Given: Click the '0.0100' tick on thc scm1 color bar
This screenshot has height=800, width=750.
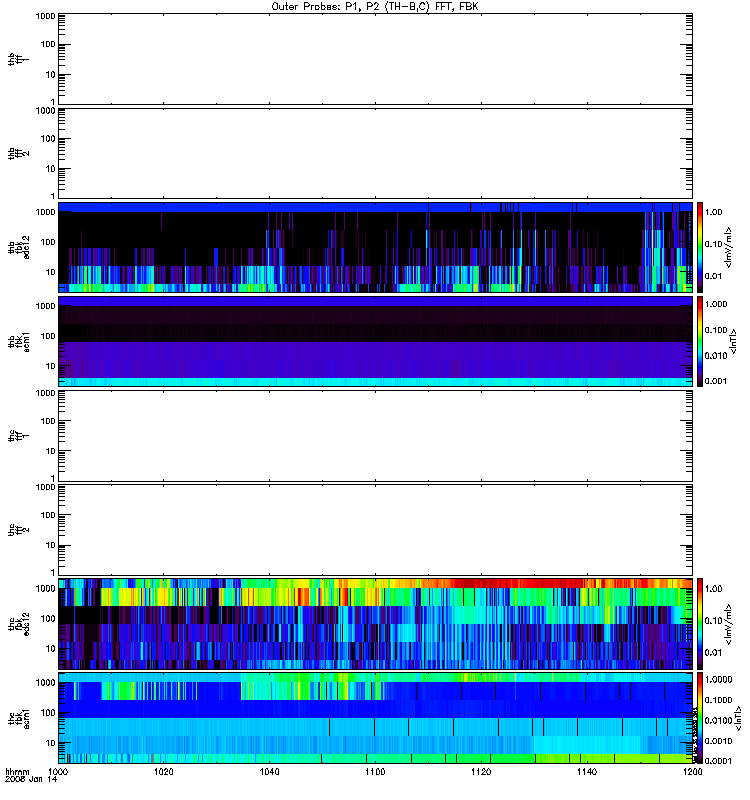Looking at the screenshot, I should pyautogui.click(x=718, y=720).
